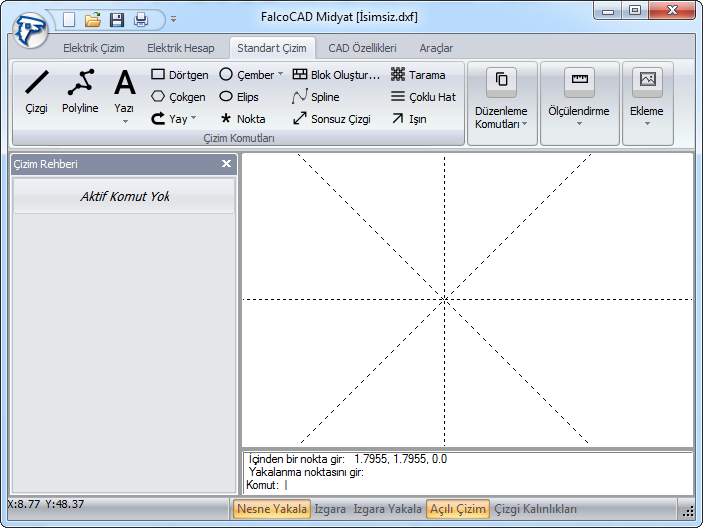Click the Aktif Komut Yok button

(x=124, y=196)
